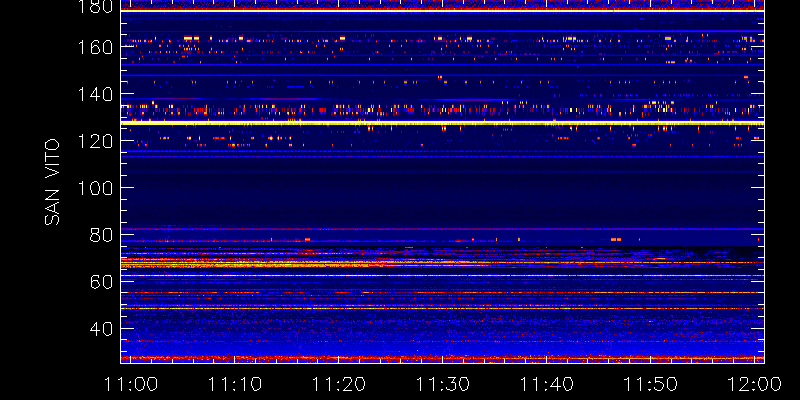Image resolution: width=800 pixels, height=400 pixels.
Task: Click the 11:20 time axis label
Action: click(x=338, y=384)
